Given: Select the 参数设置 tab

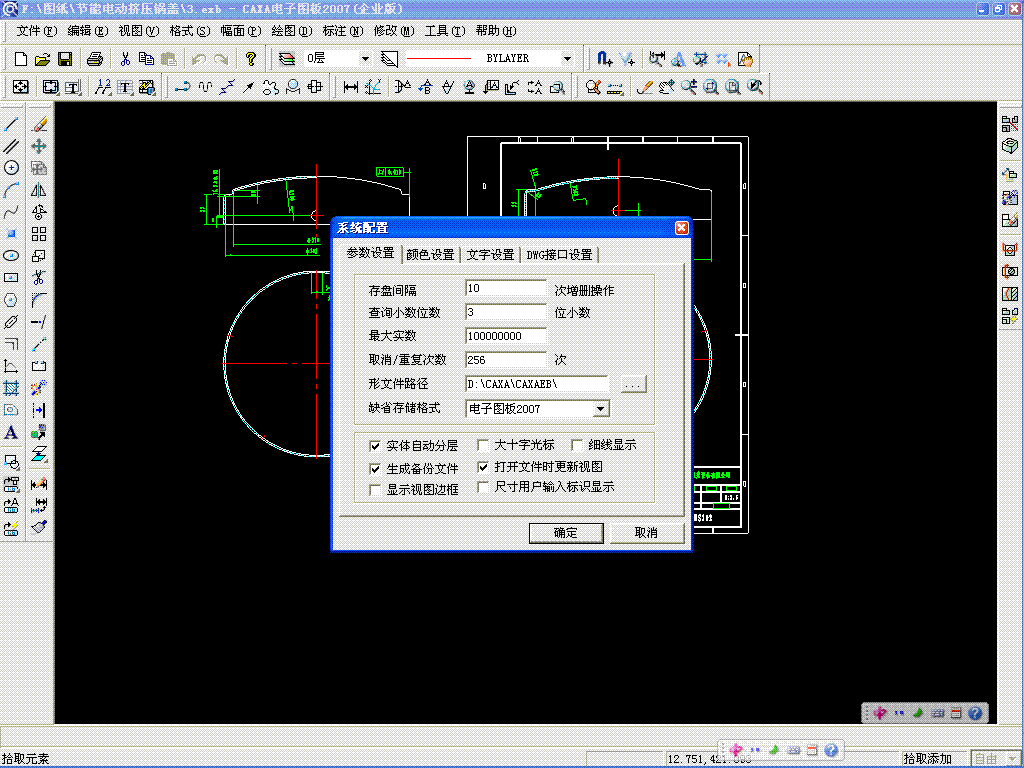Looking at the screenshot, I should point(370,253).
